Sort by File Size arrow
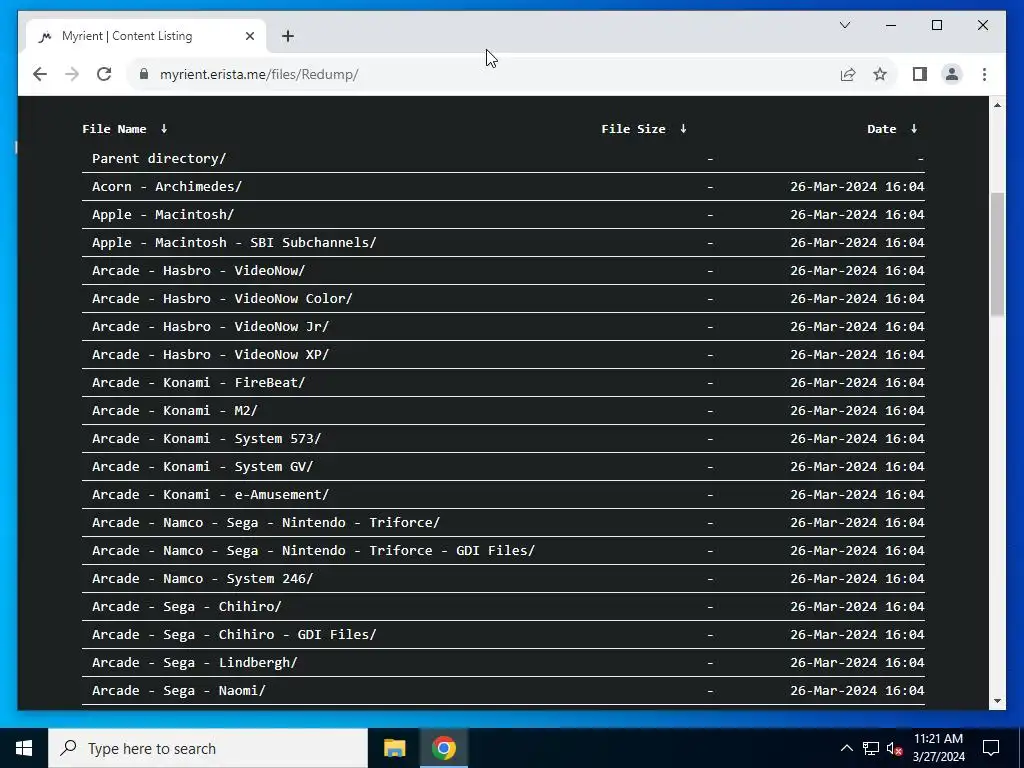Screen dimensions: 1024x768 (x=683, y=129)
